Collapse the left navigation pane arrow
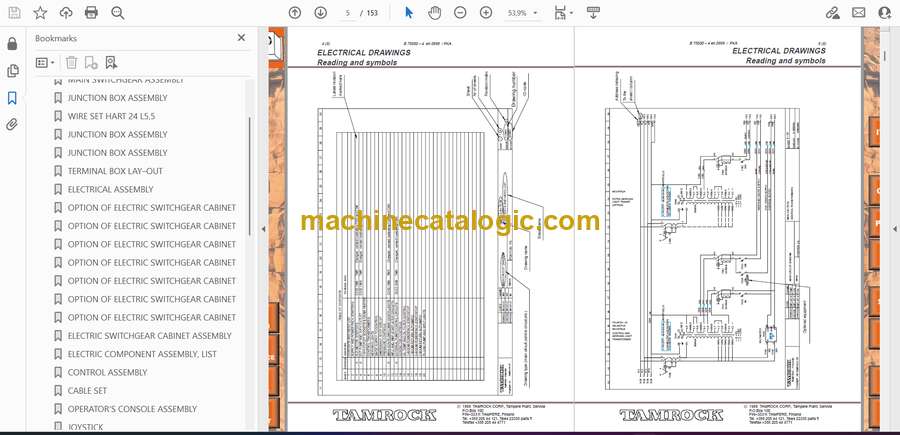 (263, 229)
